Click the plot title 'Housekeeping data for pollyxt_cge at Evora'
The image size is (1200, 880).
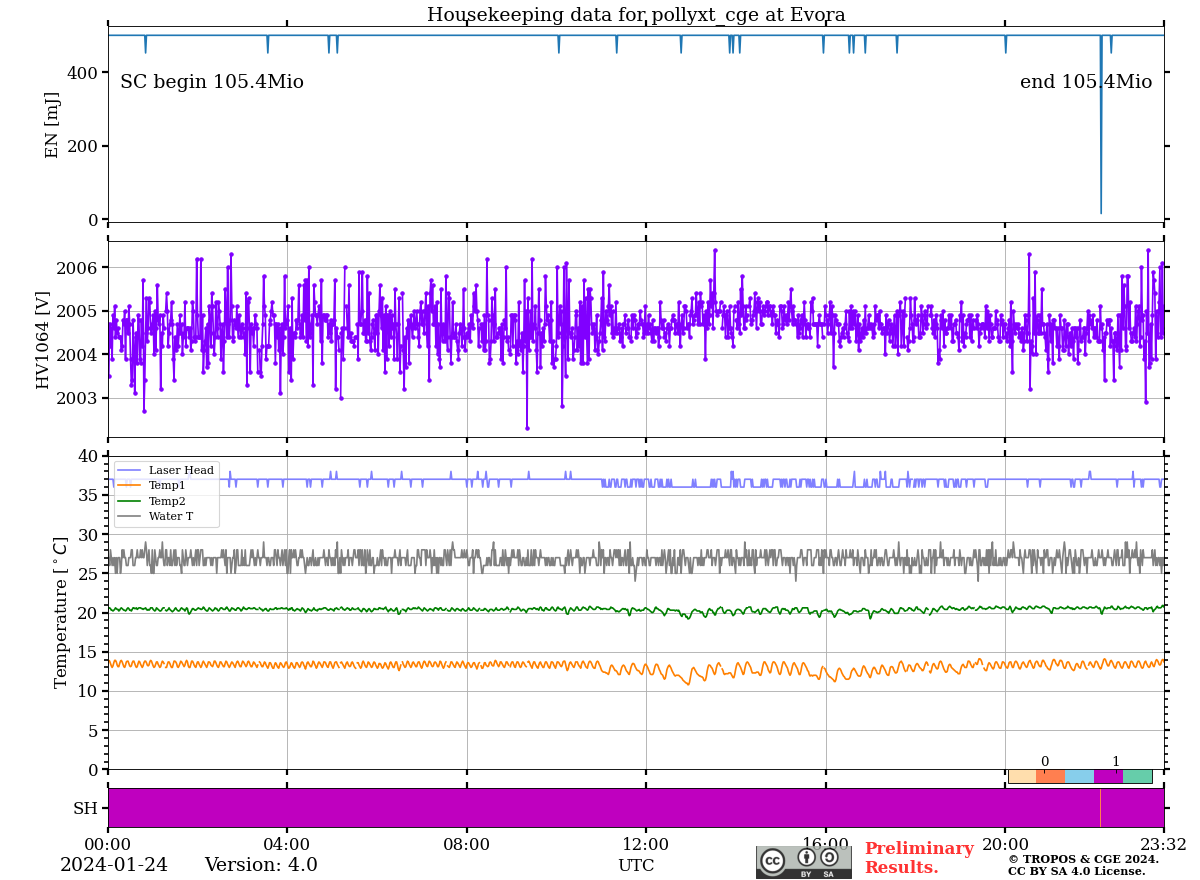(636, 15)
